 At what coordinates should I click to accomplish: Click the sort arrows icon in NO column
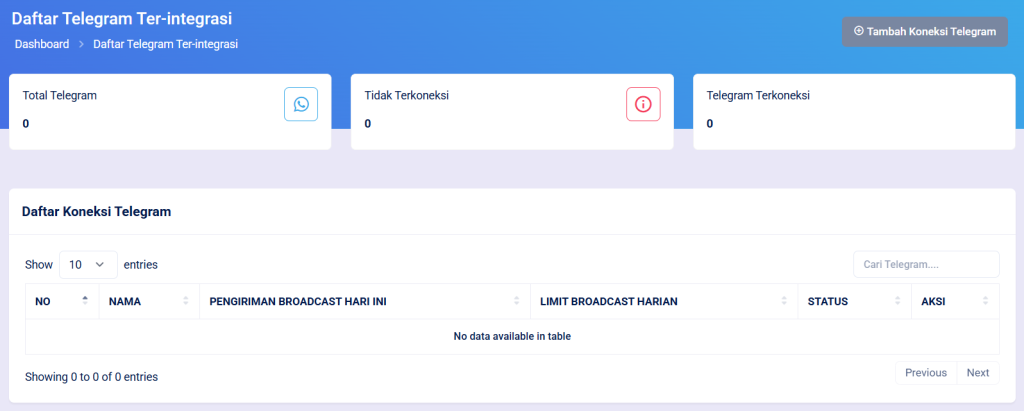pos(85,301)
